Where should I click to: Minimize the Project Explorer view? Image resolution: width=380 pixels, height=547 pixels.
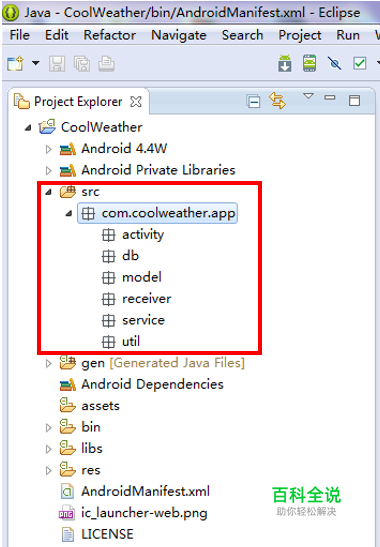[330, 97]
